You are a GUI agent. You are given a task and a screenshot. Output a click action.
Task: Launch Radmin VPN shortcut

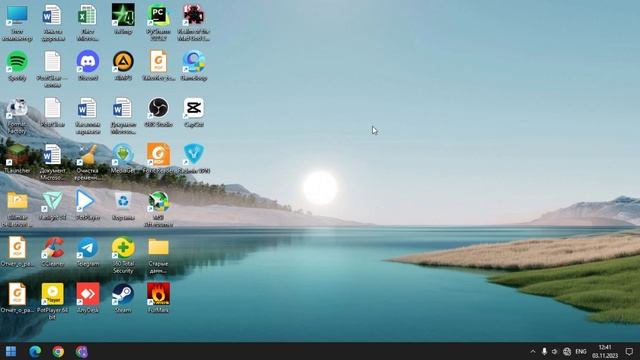click(x=193, y=159)
